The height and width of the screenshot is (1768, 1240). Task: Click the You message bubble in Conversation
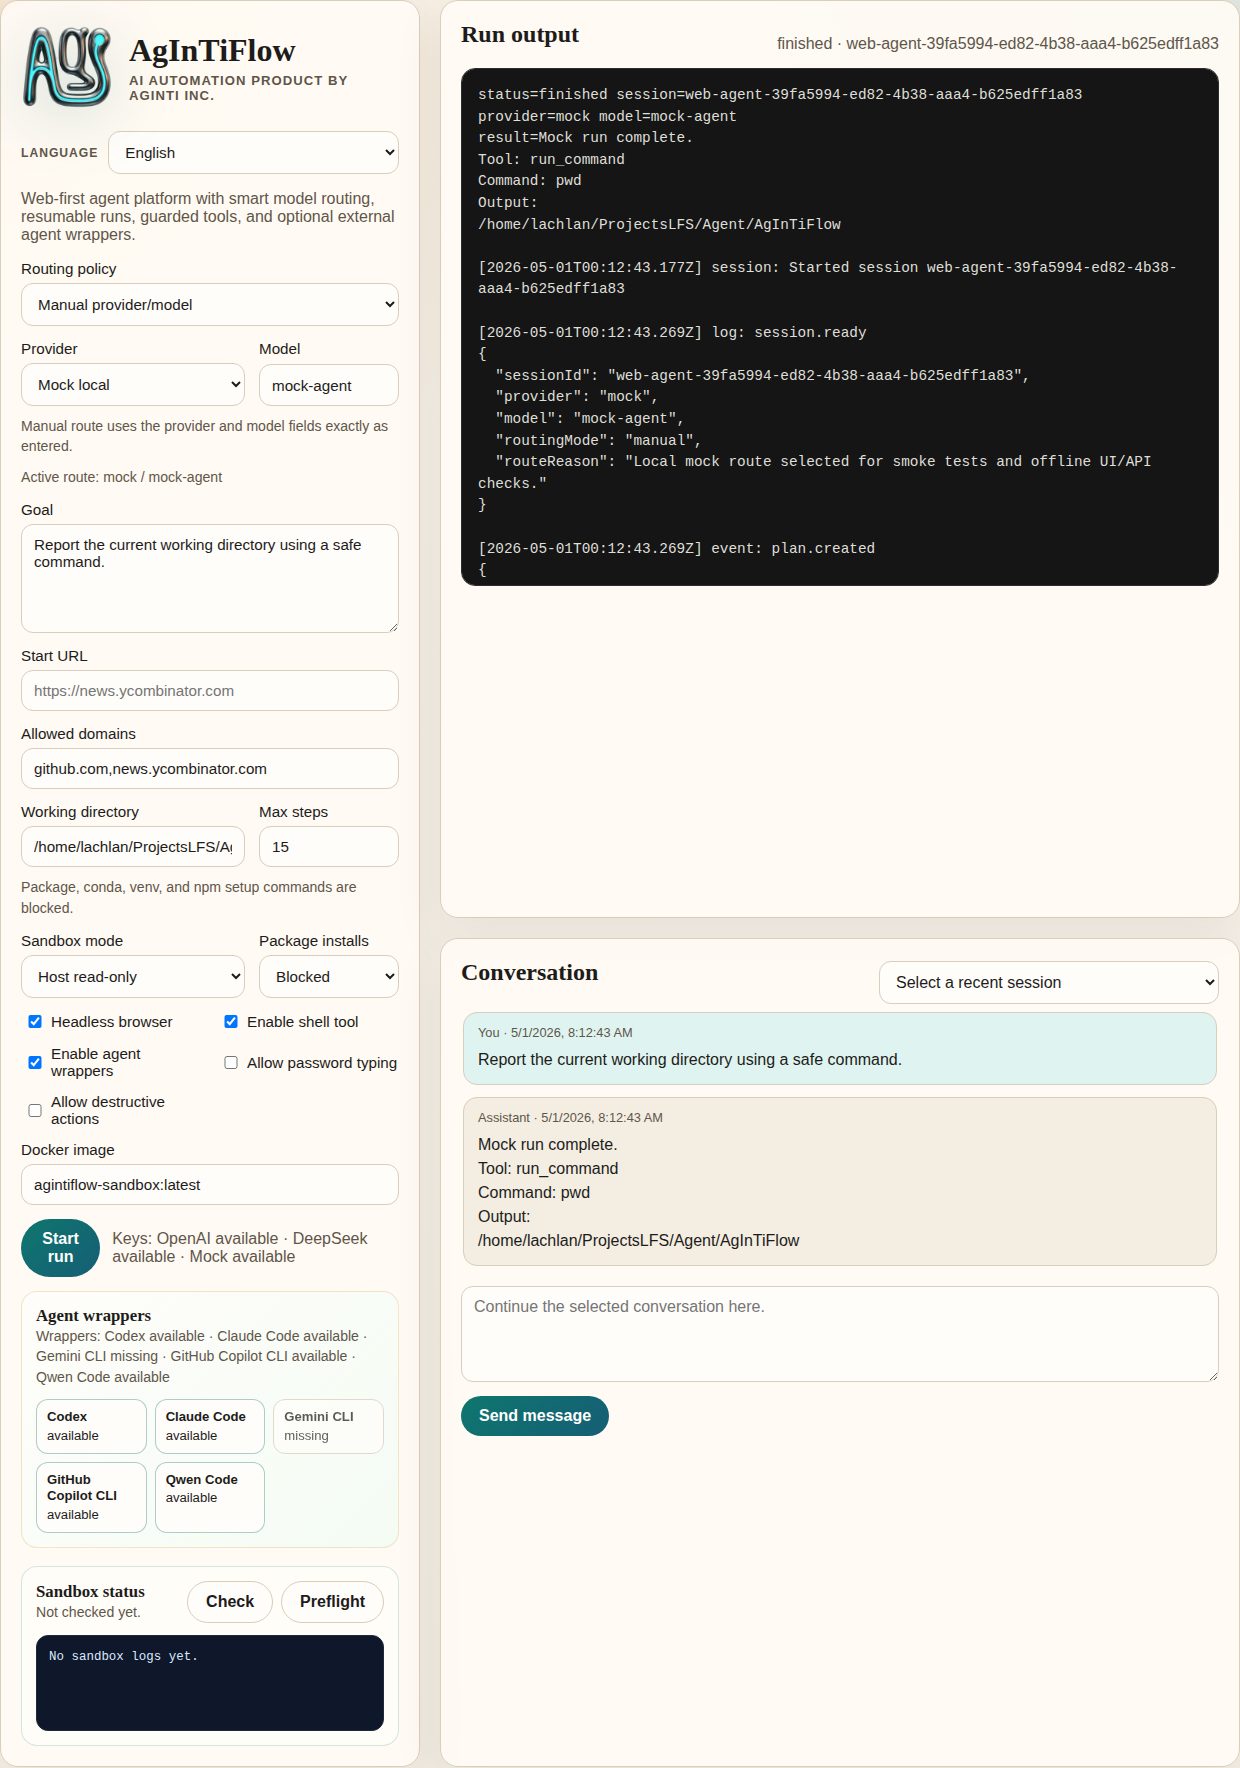coord(840,1048)
